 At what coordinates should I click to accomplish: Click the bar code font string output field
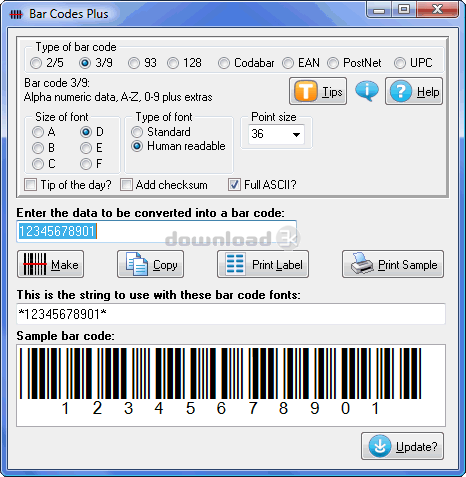click(231, 314)
